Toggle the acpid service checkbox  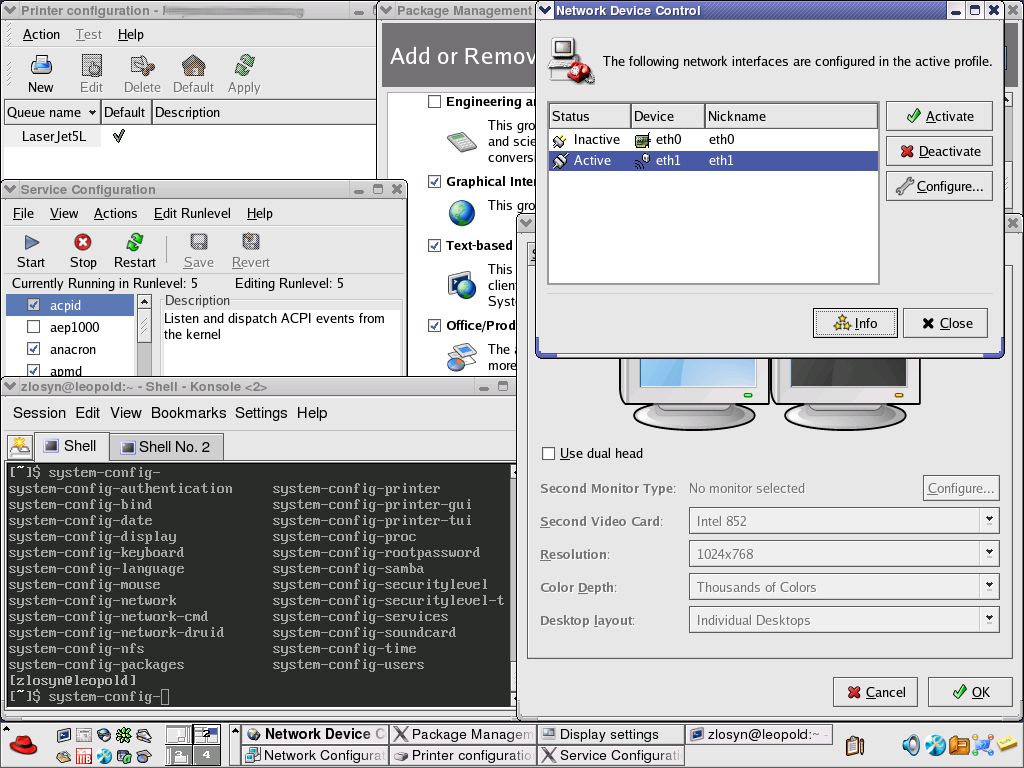pyautogui.click(x=34, y=305)
